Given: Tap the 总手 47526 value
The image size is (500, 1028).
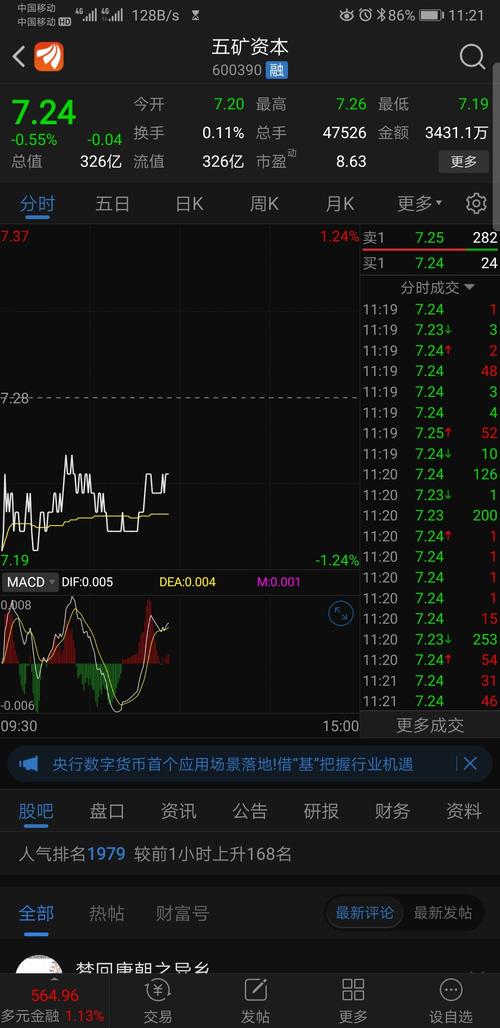Looking at the screenshot, I should (344, 133).
